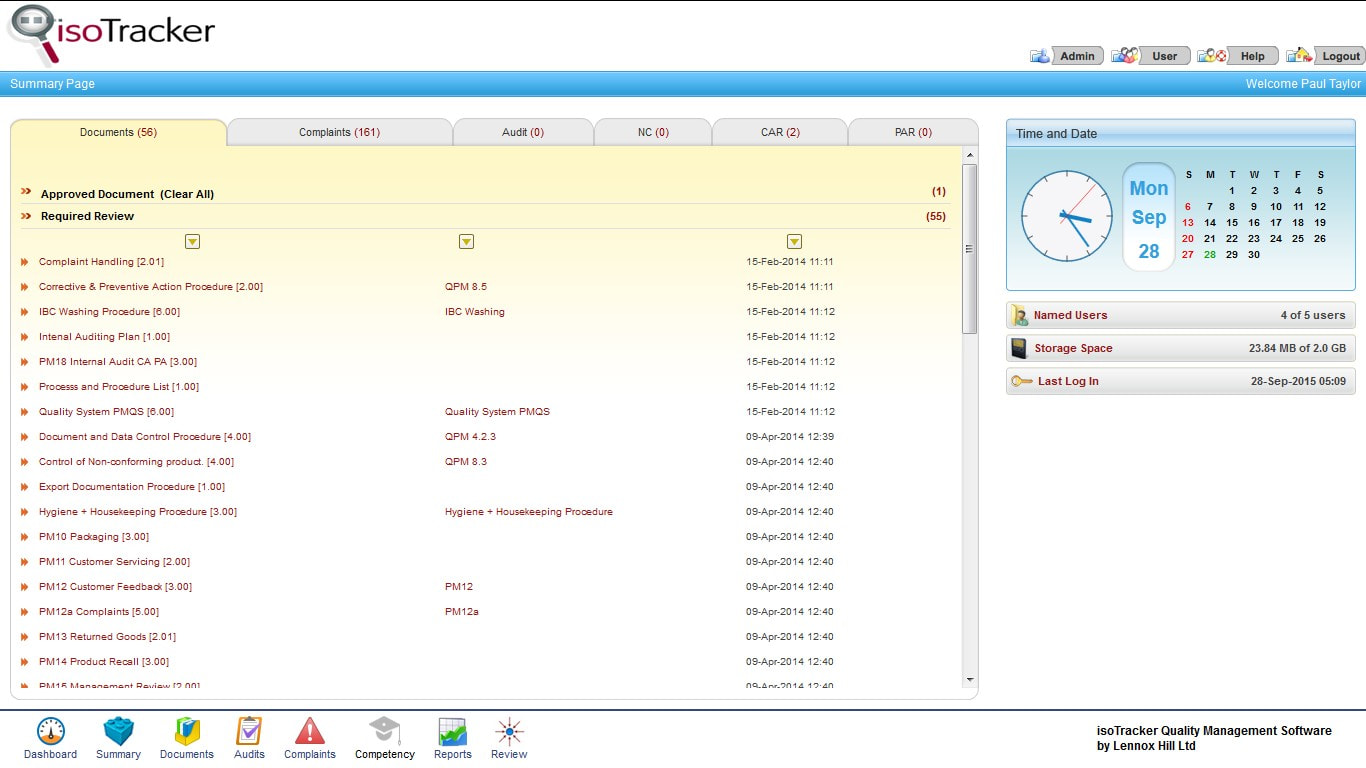This screenshot has width=1366, height=768.
Task: Open the first column filter dropdown arrow
Action: click(x=193, y=242)
